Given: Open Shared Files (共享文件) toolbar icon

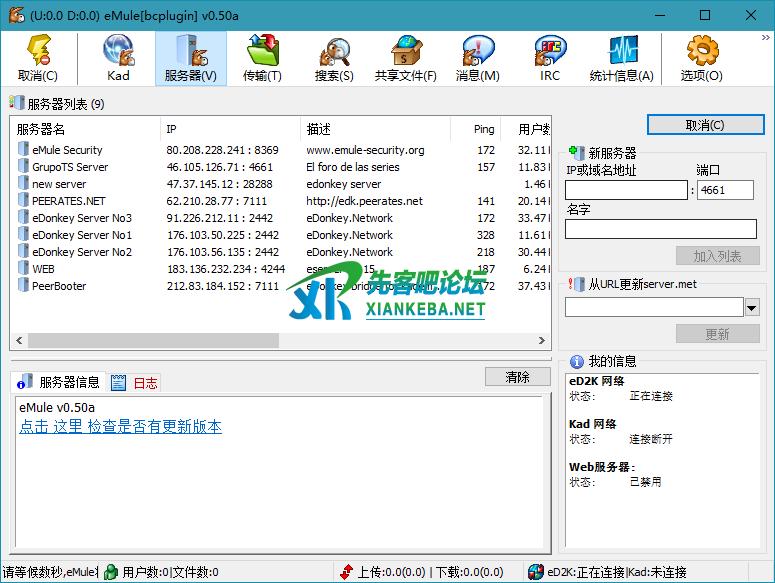Looking at the screenshot, I should point(405,58).
